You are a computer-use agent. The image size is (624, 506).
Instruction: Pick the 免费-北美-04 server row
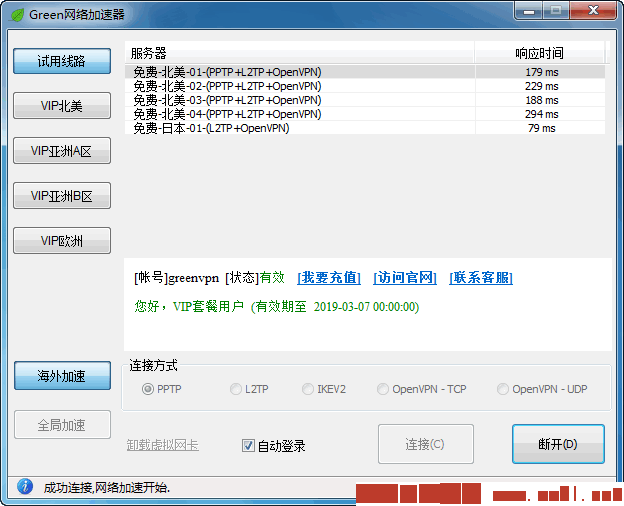point(365,114)
